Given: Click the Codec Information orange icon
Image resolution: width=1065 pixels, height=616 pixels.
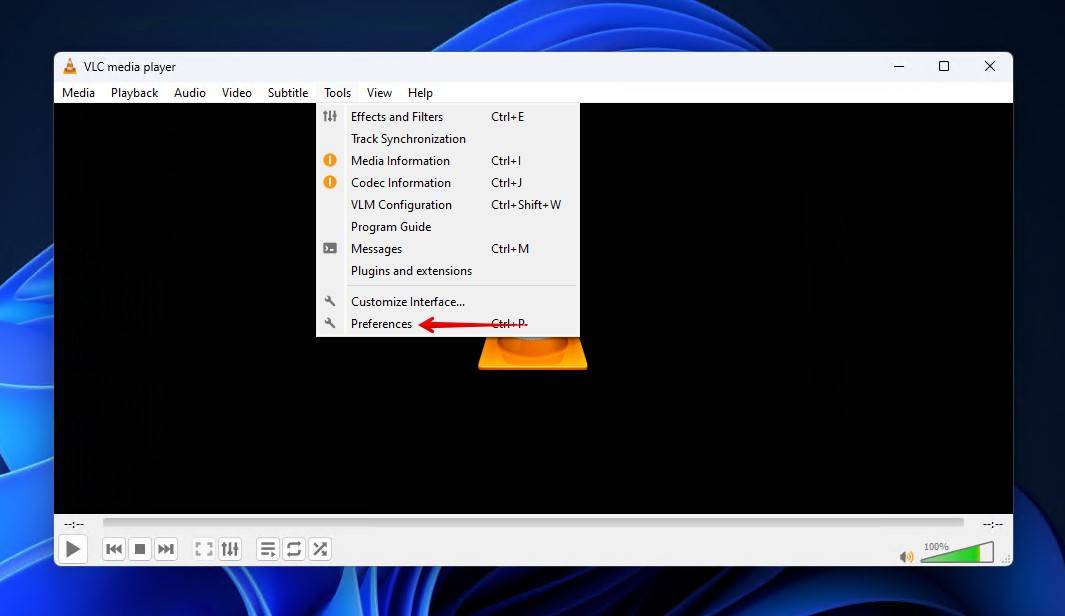Looking at the screenshot, I should [329, 182].
